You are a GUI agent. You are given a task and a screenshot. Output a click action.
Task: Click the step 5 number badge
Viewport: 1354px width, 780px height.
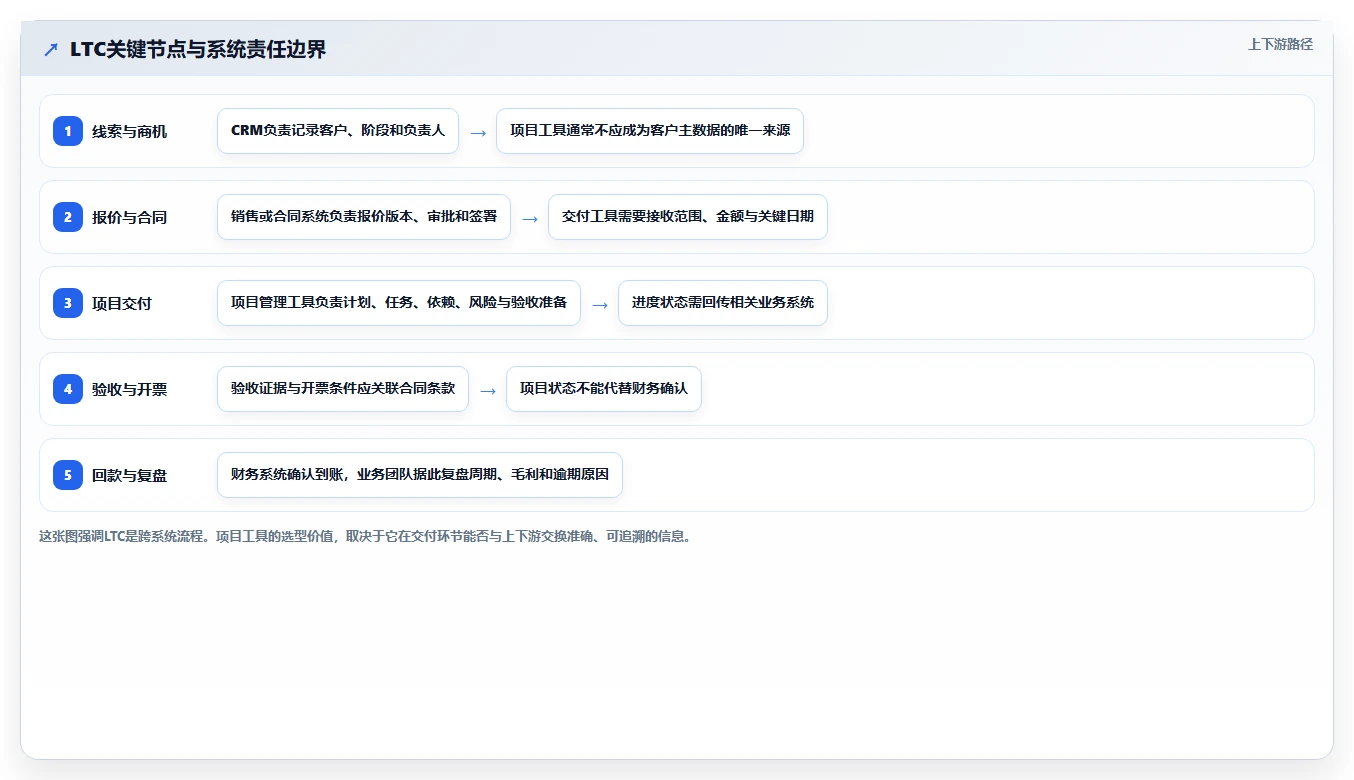pos(68,475)
